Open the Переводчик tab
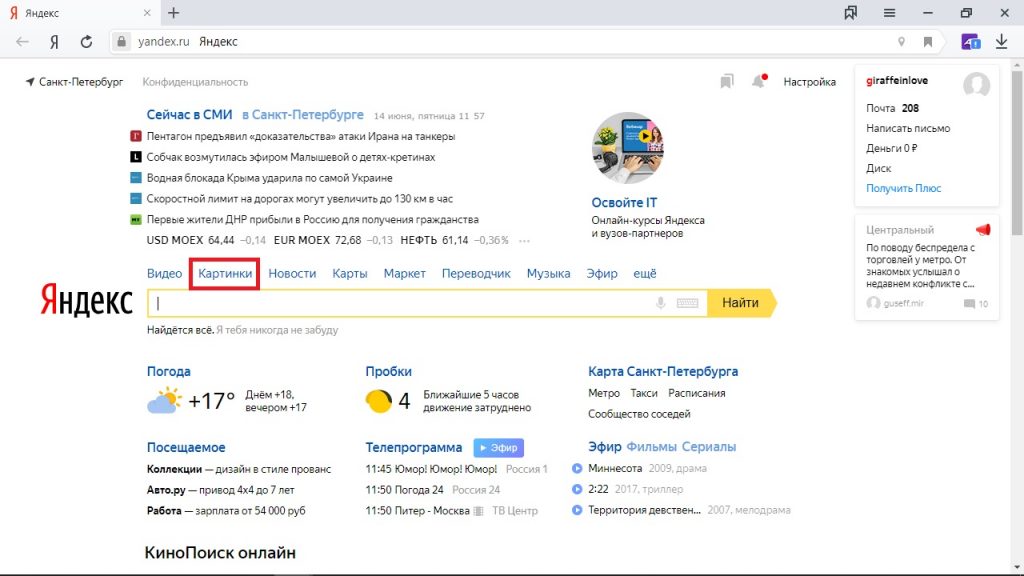Image resolution: width=1024 pixels, height=576 pixels. click(x=476, y=274)
